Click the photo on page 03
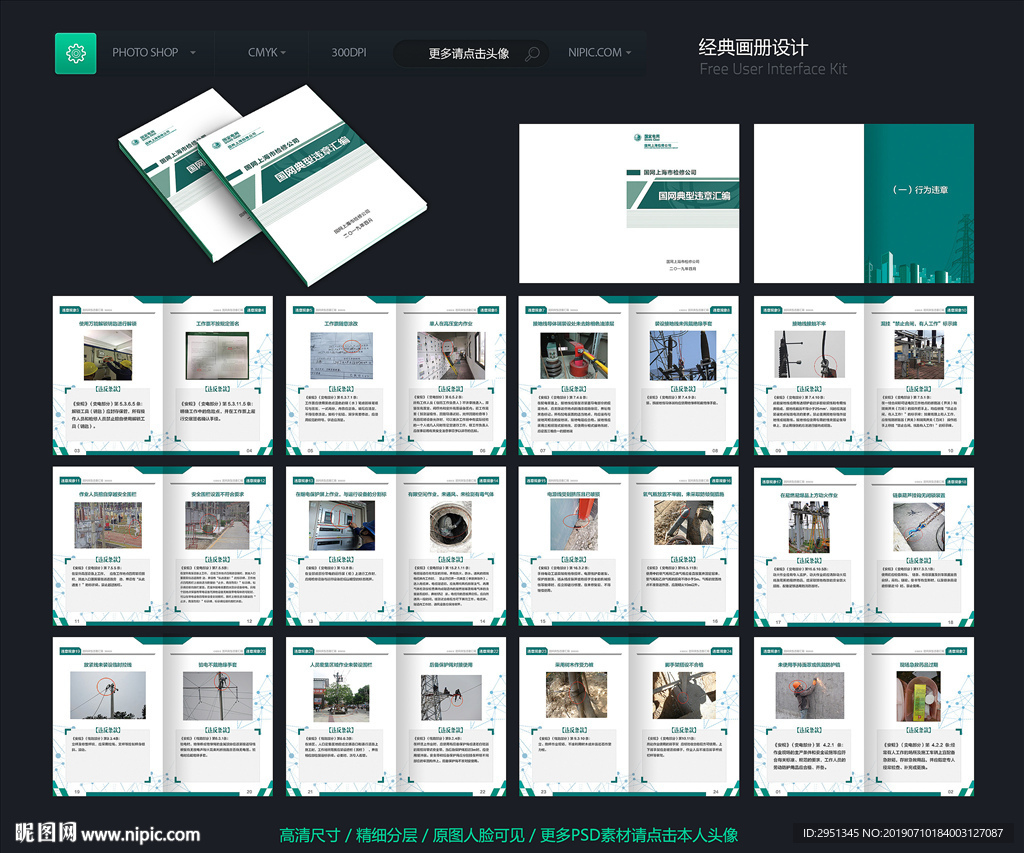1024x853 pixels. 108,355
